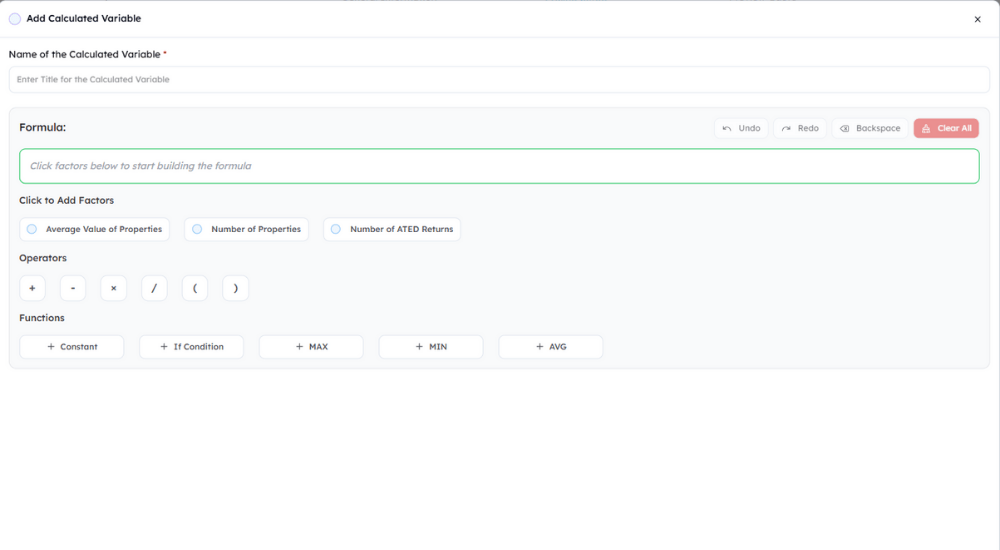
Task: Insert an opening parenthesis
Action: tap(195, 288)
